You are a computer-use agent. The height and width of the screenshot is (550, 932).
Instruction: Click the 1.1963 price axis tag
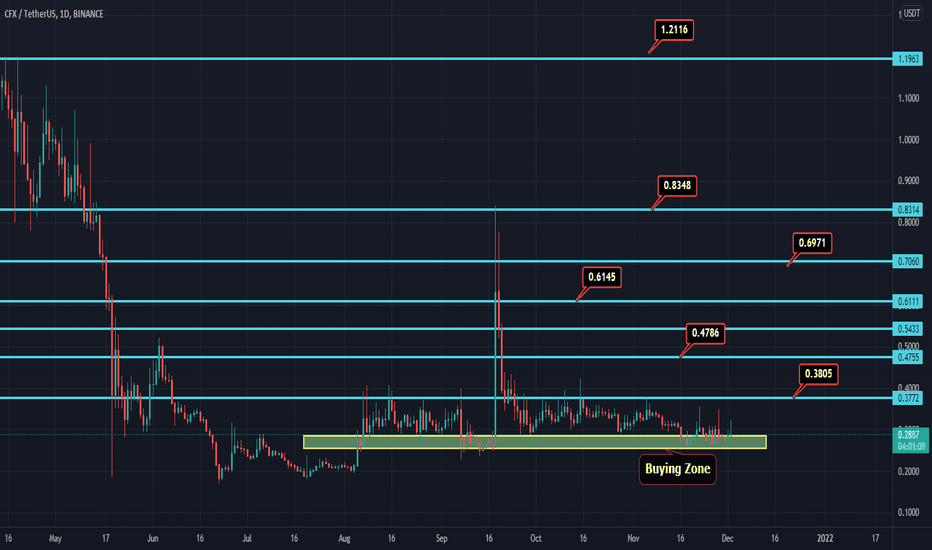coord(908,59)
